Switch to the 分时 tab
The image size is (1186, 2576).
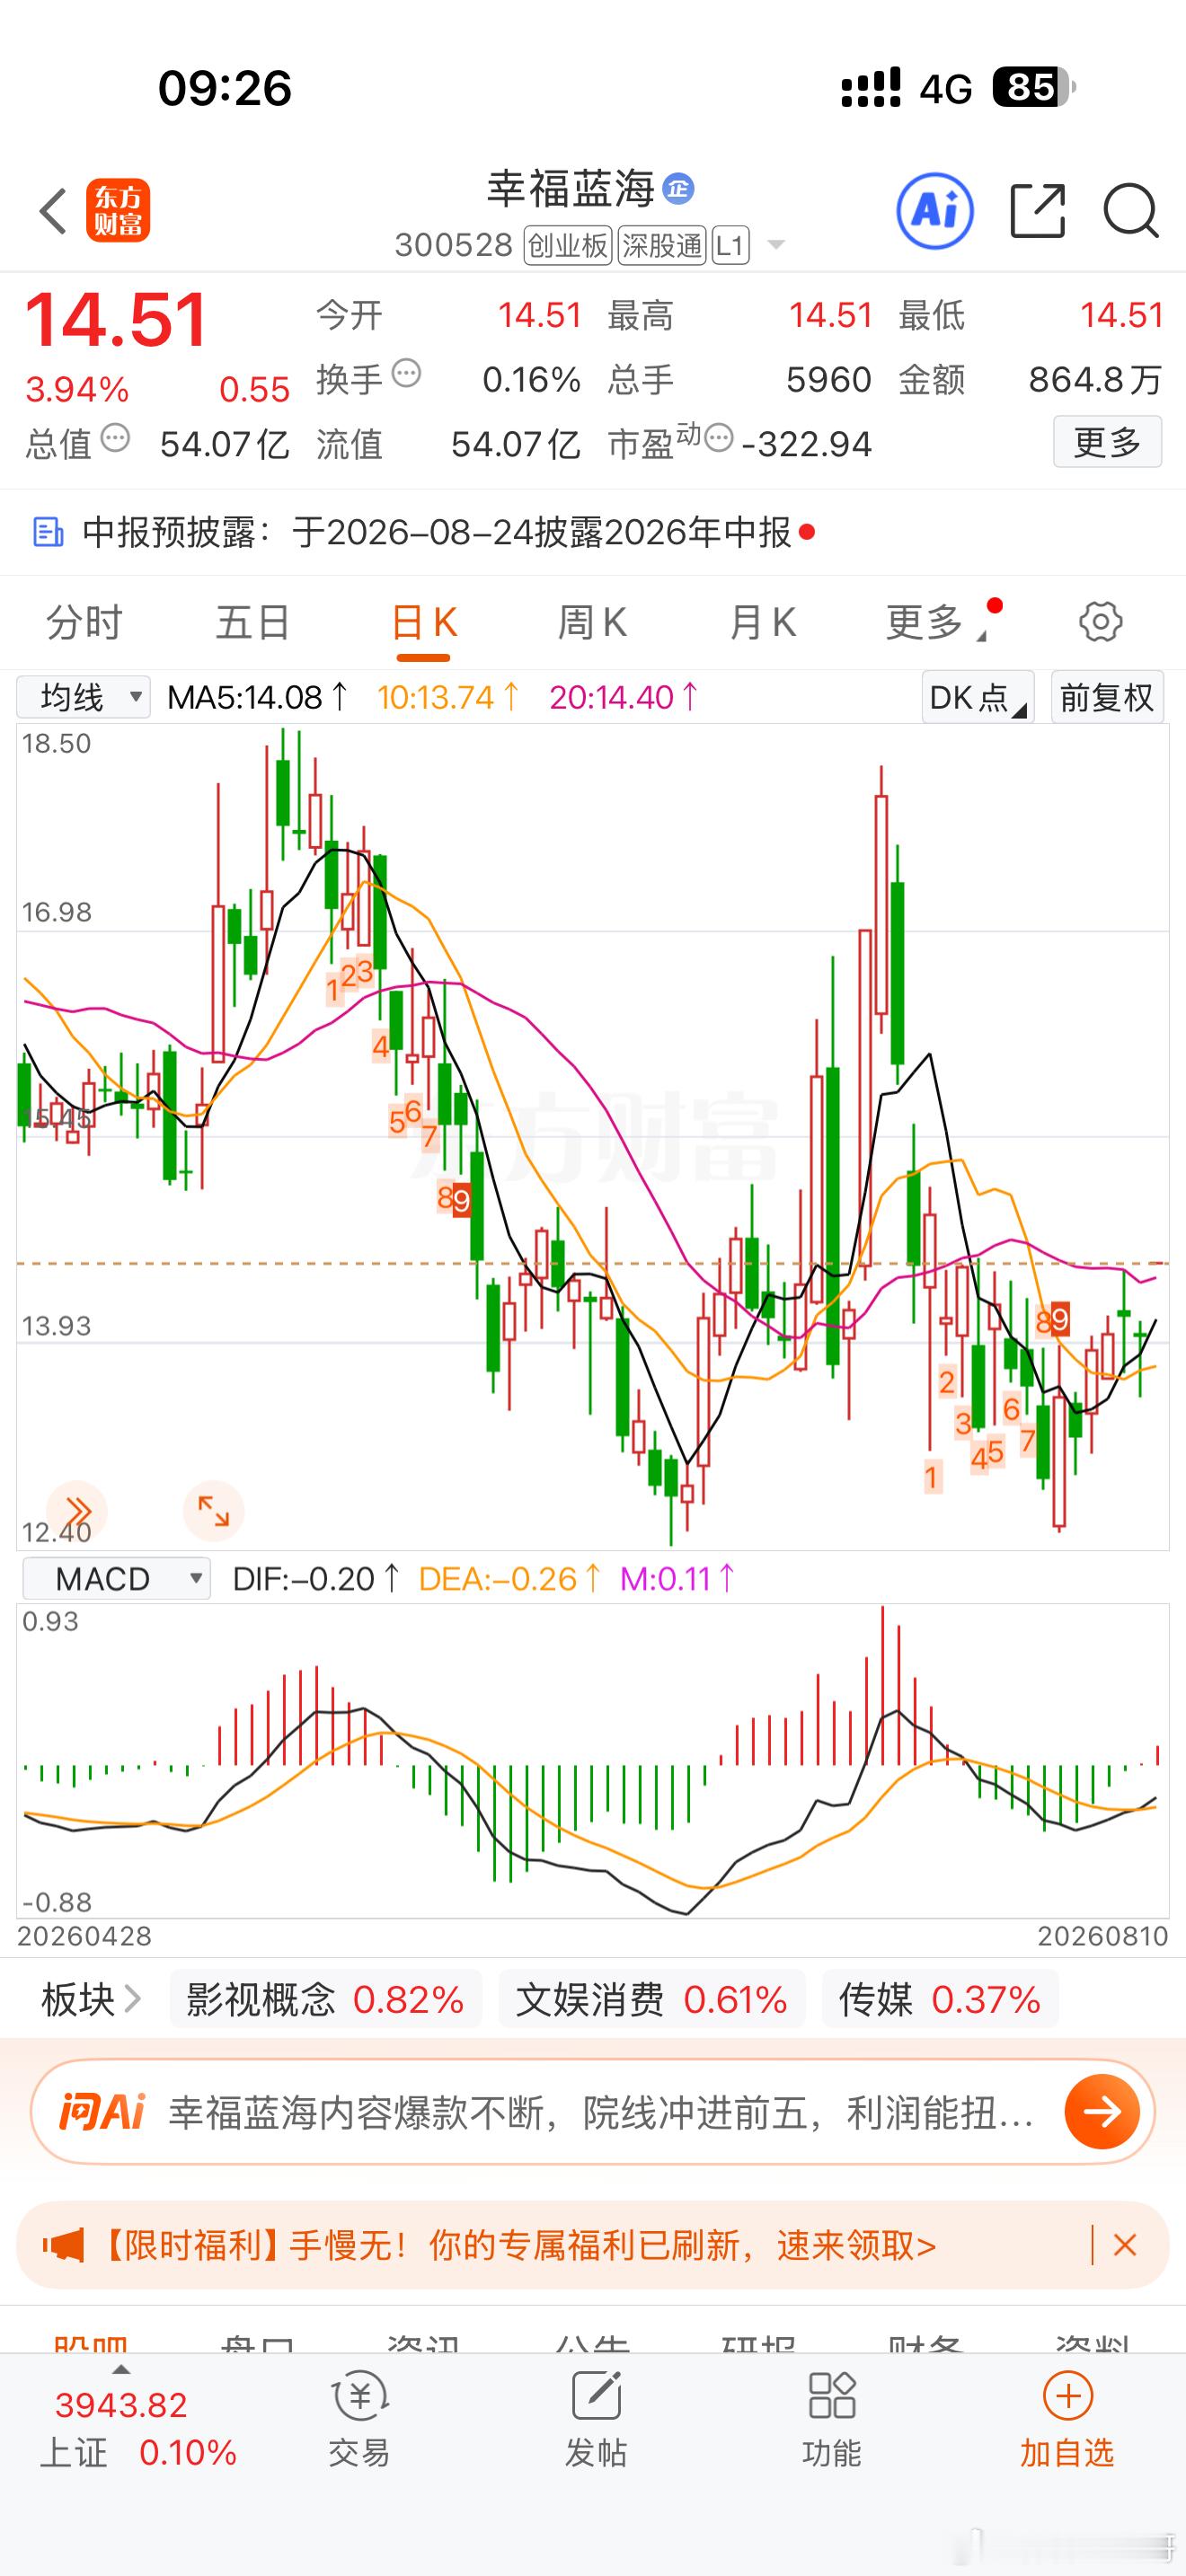tap(84, 622)
